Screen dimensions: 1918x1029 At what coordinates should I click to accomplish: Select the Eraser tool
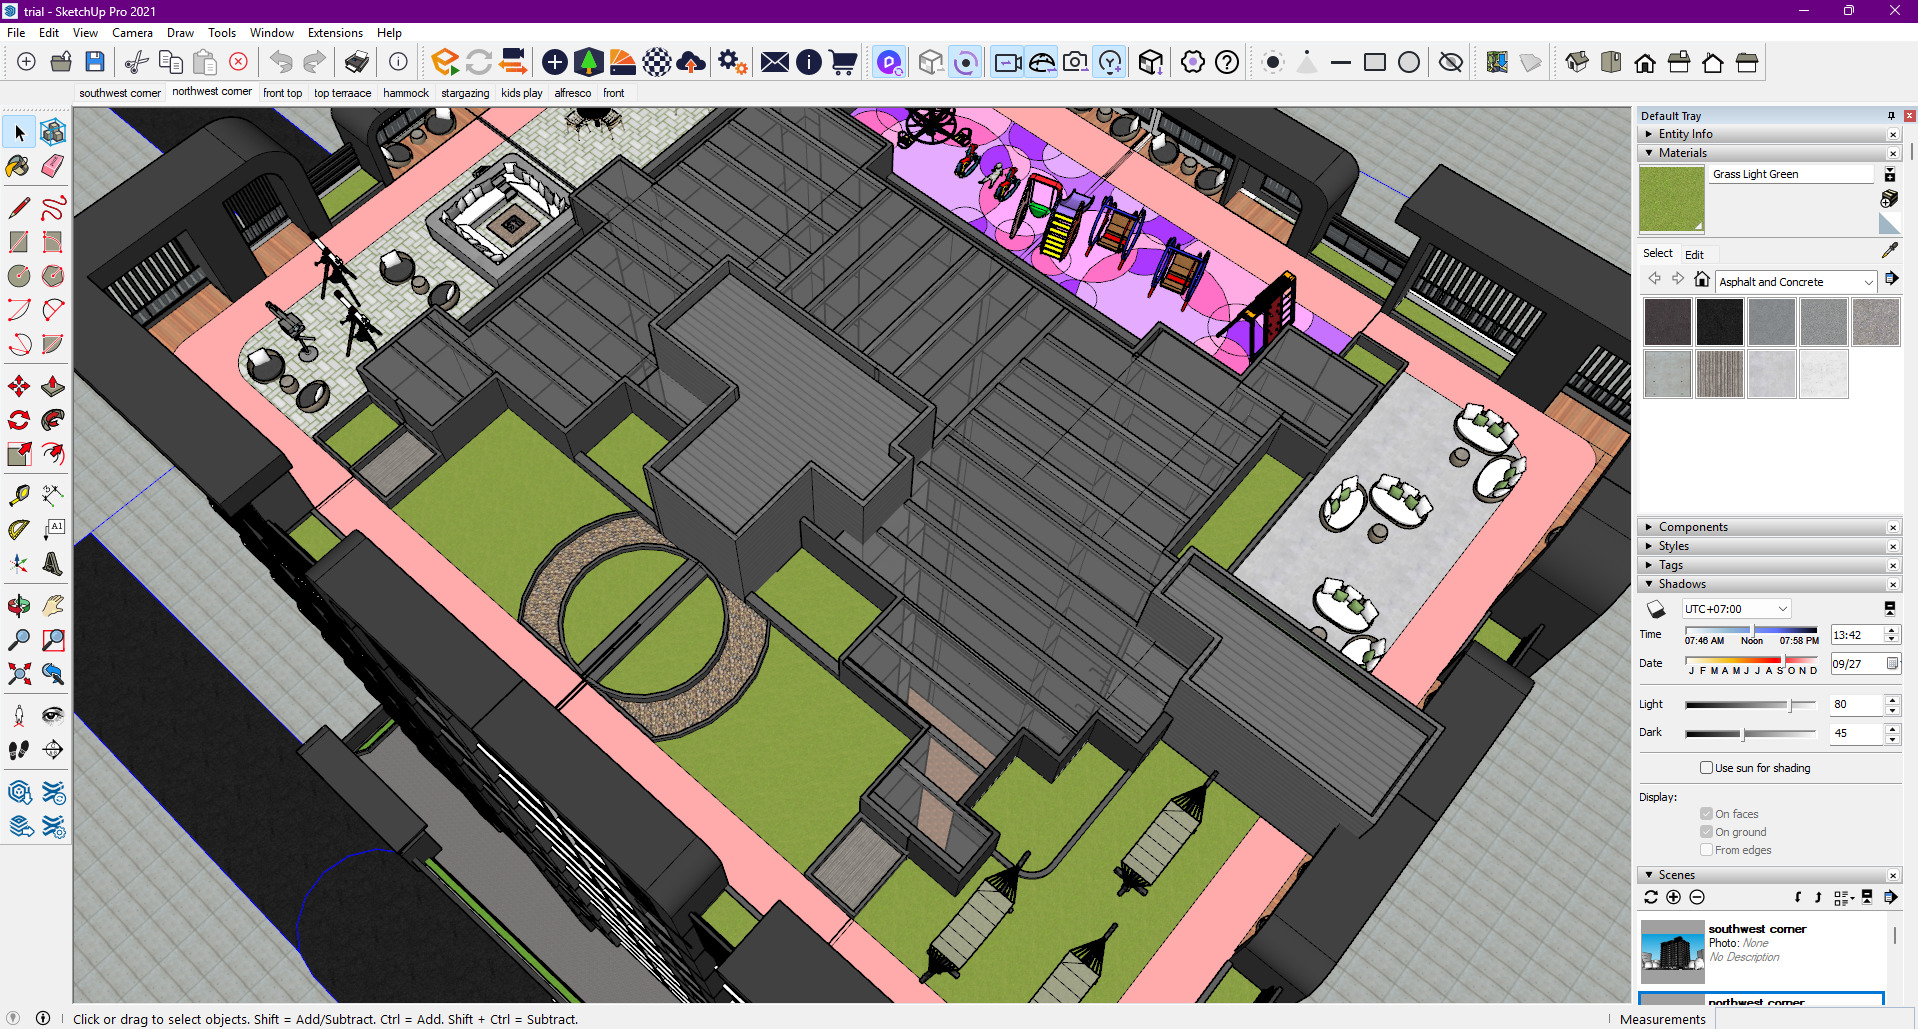53,166
